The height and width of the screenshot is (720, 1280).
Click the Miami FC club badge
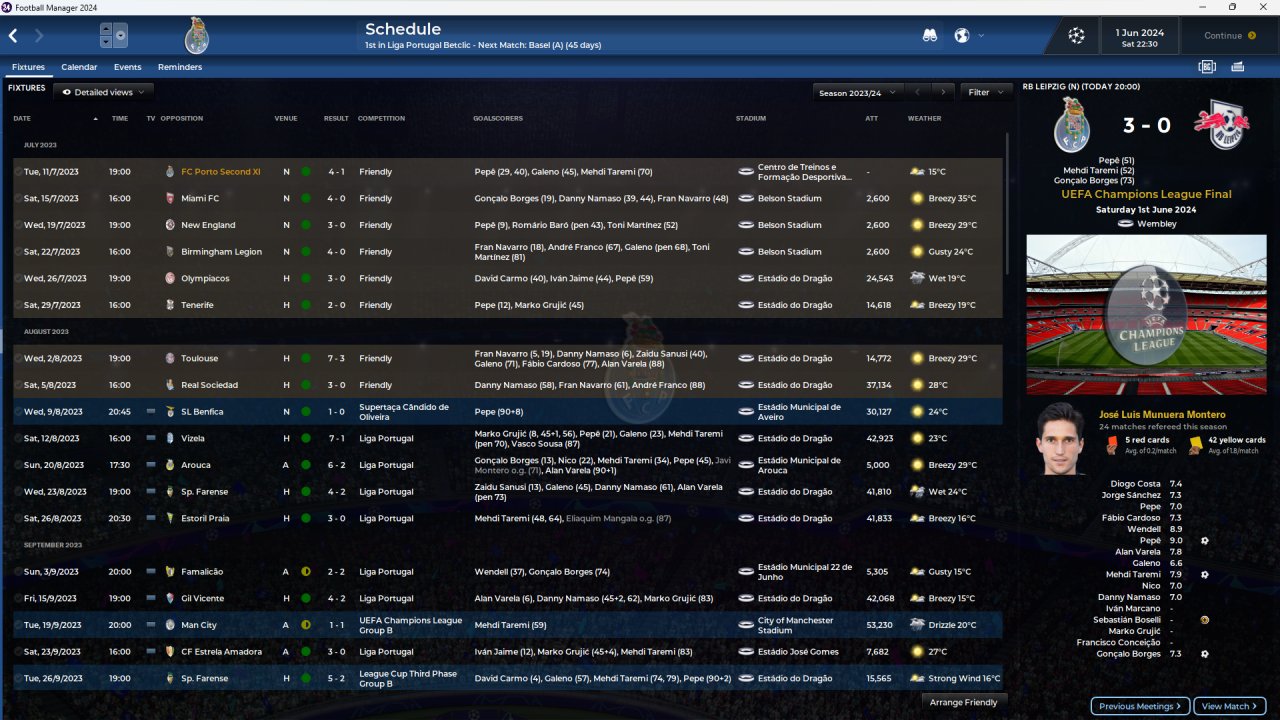(x=170, y=198)
